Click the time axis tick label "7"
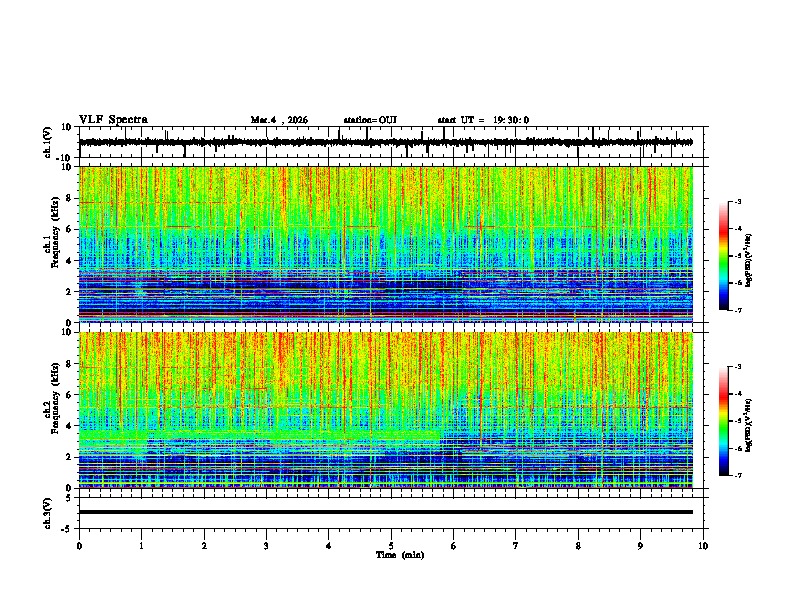This screenshot has width=792, height=612. click(x=516, y=546)
